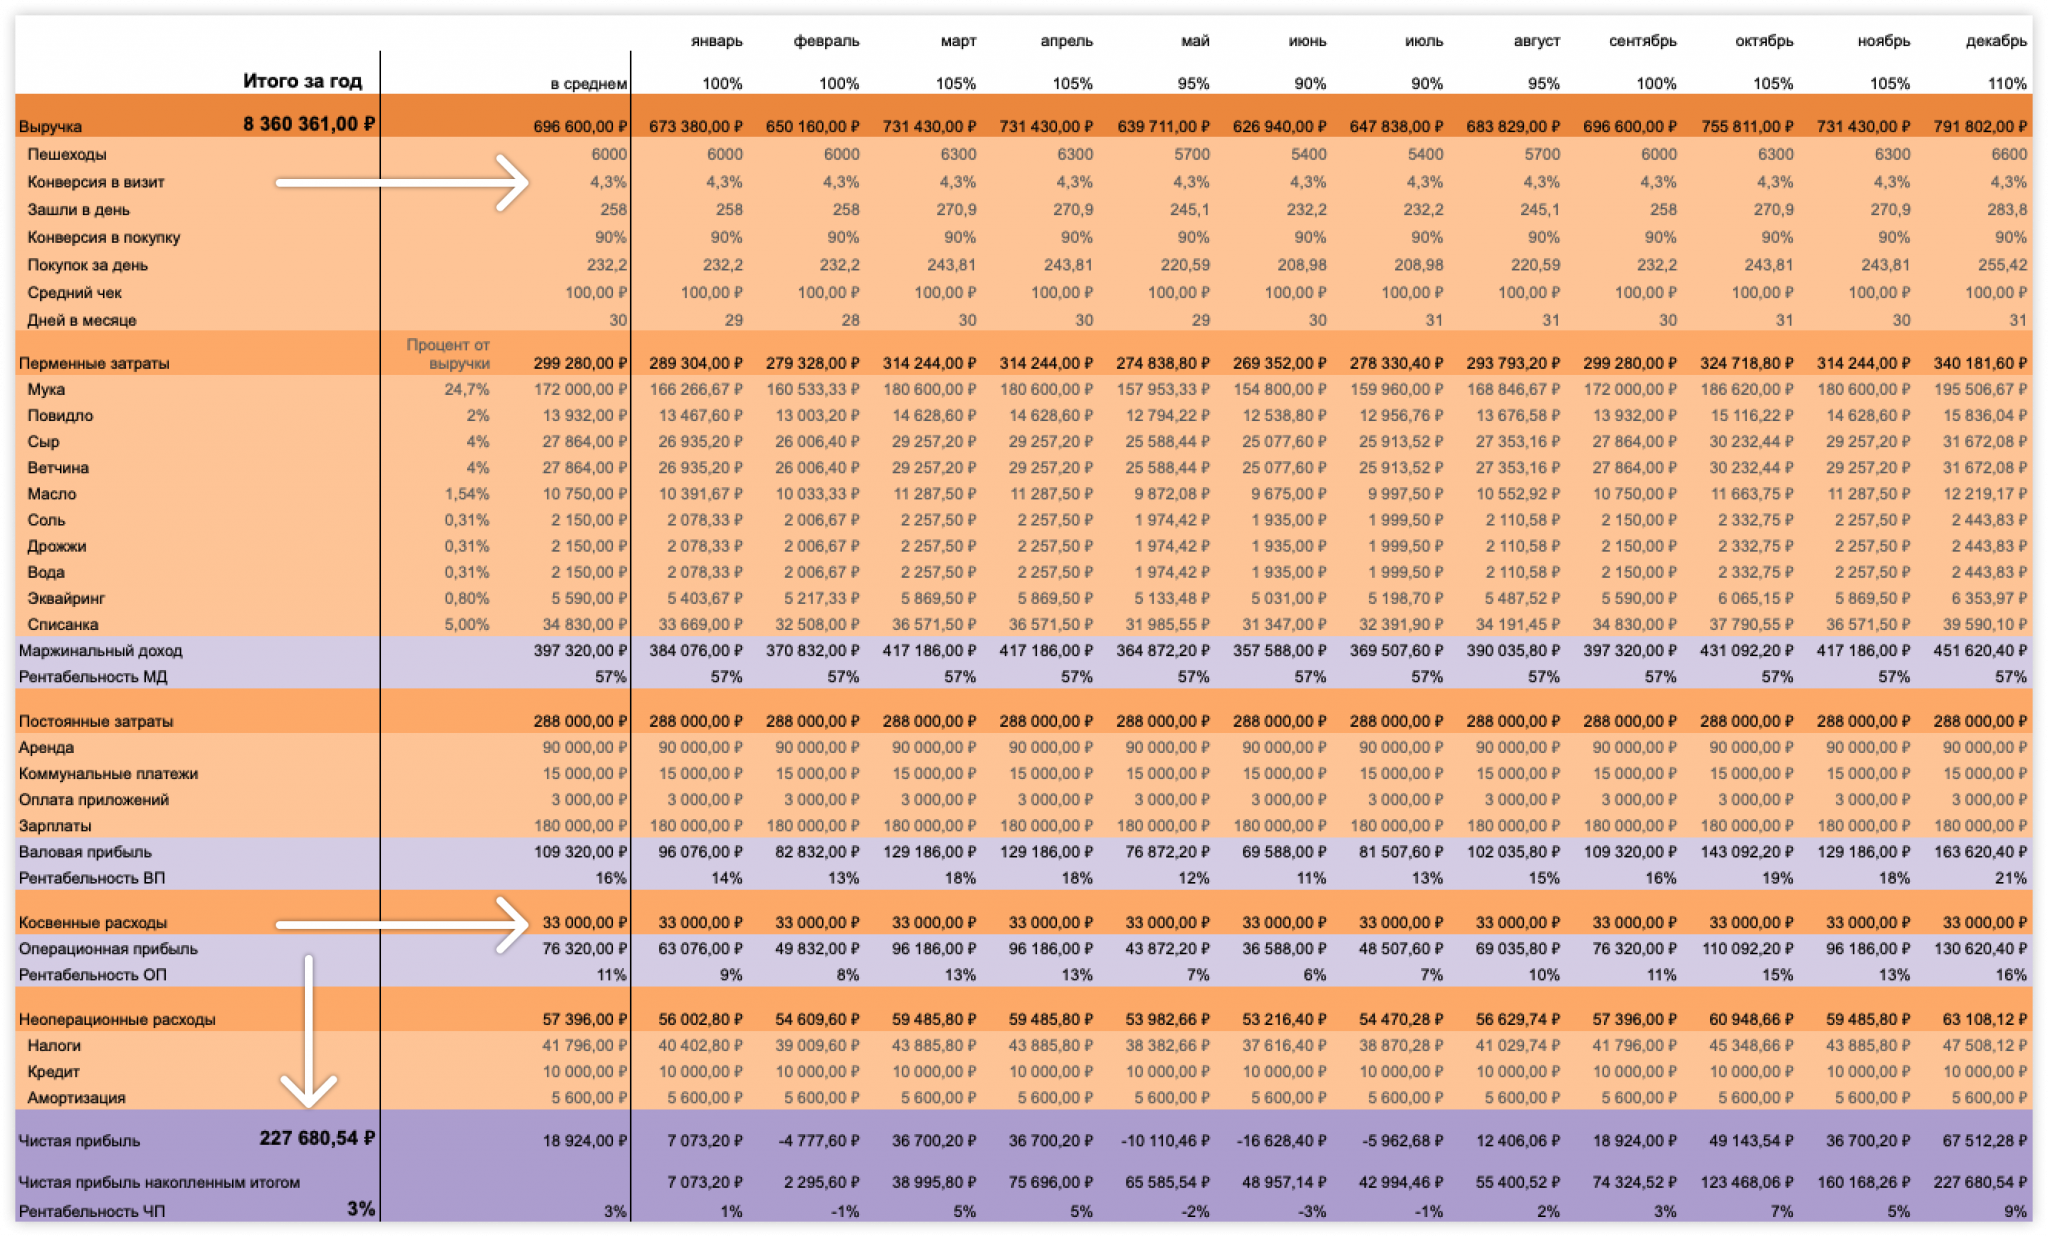
Task: Click the average Конверсия в визит cell
Action: (x=608, y=182)
